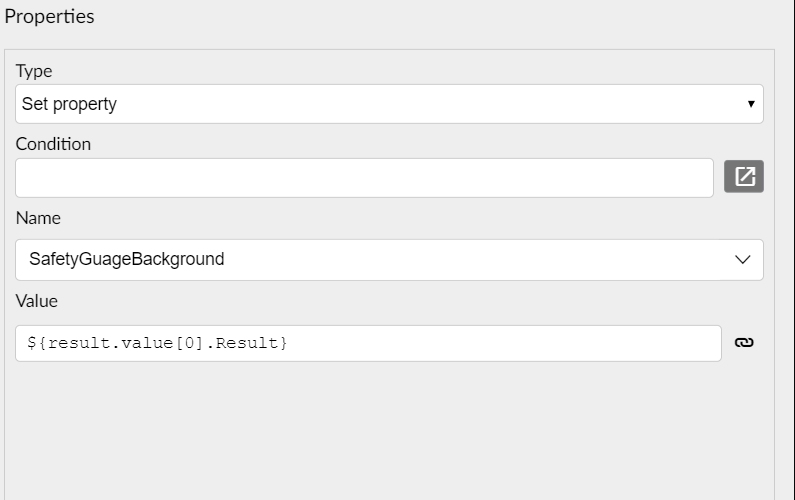Click the Value field label
The height and width of the screenshot is (500, 795).
37,301
